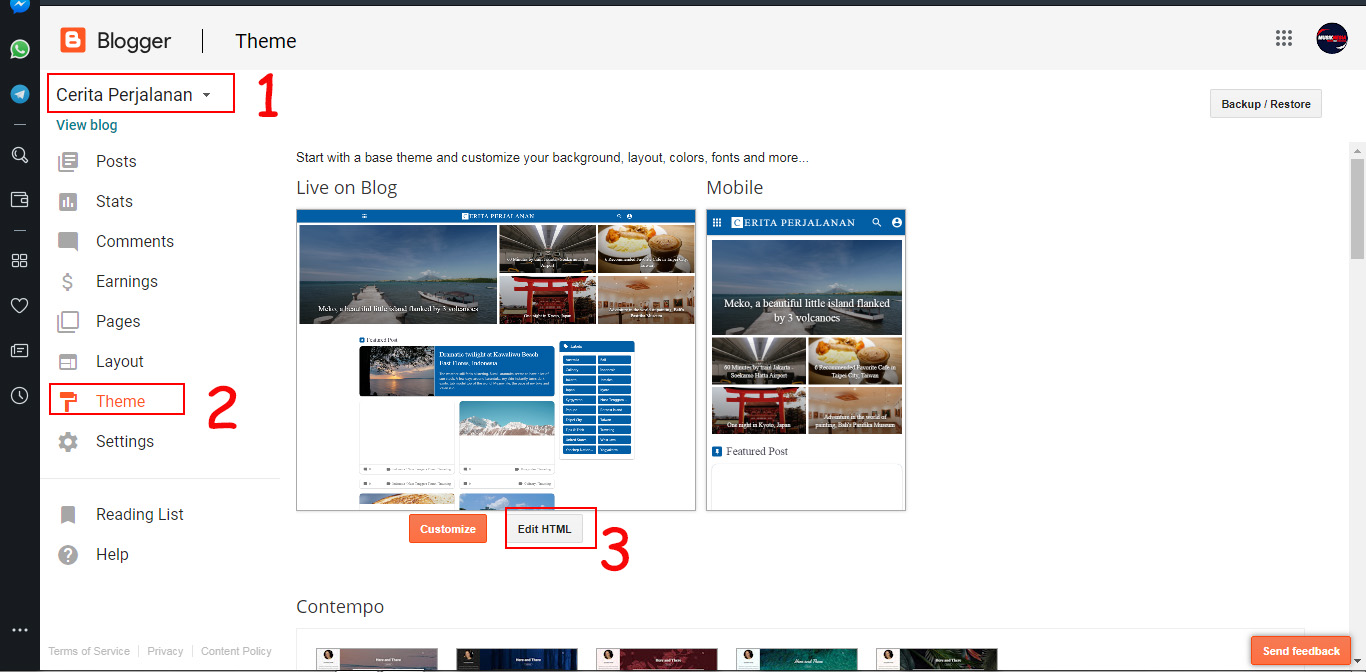Click the Send feedback button
Screen dimensions: 1366x672
pos(1301,651)
